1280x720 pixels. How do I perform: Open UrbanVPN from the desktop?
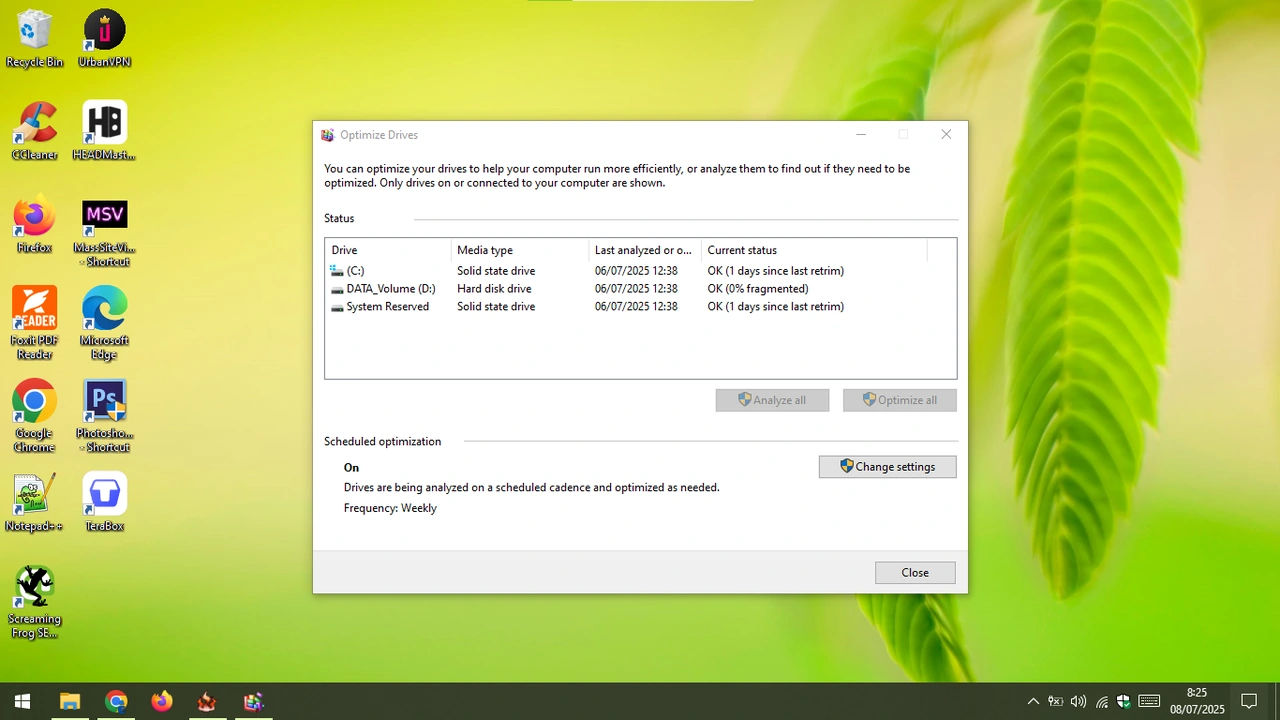(x=104, y=38)
